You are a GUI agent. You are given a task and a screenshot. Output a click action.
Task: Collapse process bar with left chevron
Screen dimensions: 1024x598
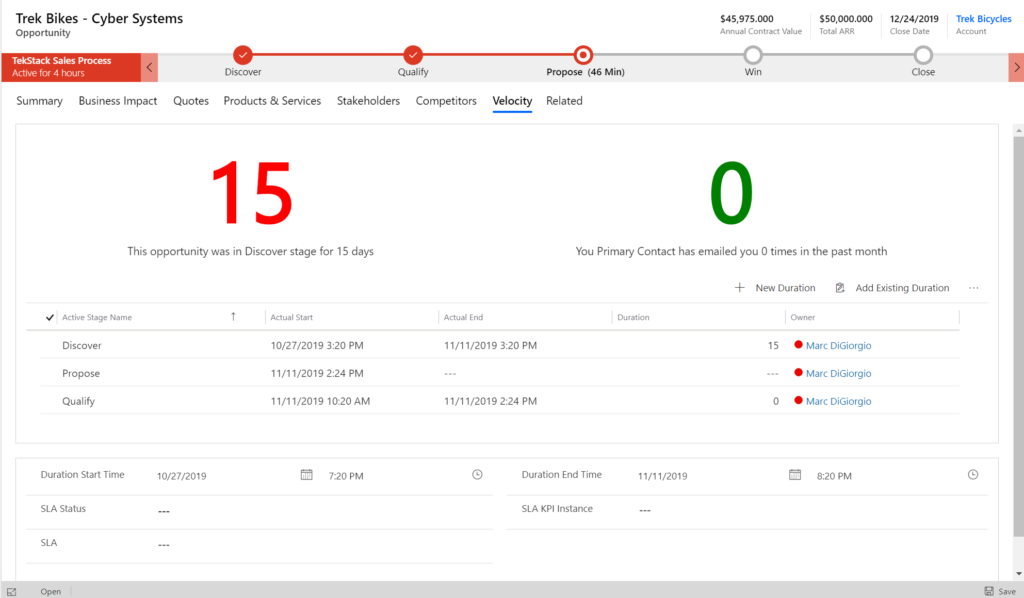click(150, 67)
